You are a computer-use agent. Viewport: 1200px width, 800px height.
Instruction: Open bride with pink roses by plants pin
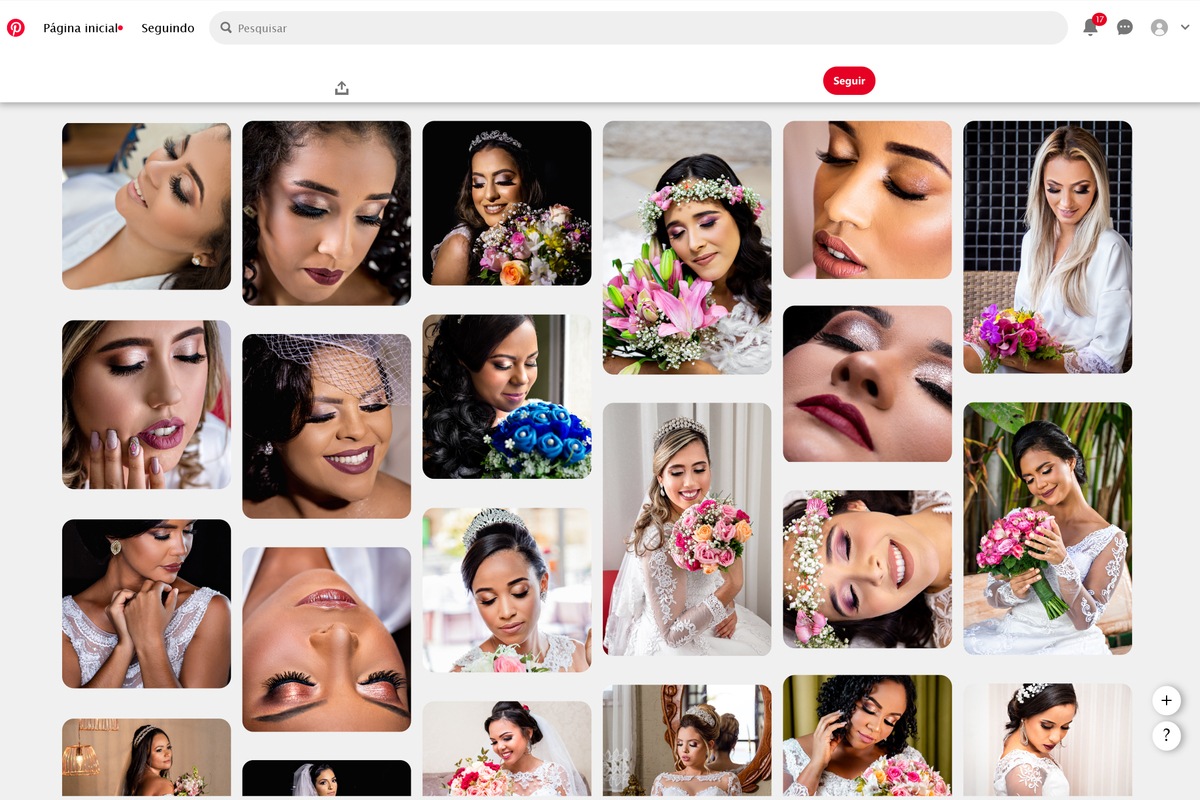1048,528
